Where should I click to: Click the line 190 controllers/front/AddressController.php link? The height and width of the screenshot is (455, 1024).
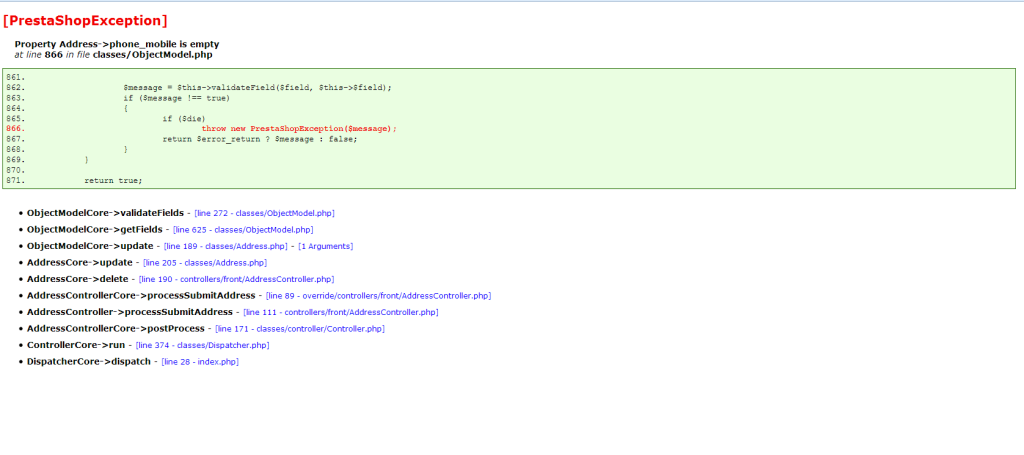[x=236, y=279]
